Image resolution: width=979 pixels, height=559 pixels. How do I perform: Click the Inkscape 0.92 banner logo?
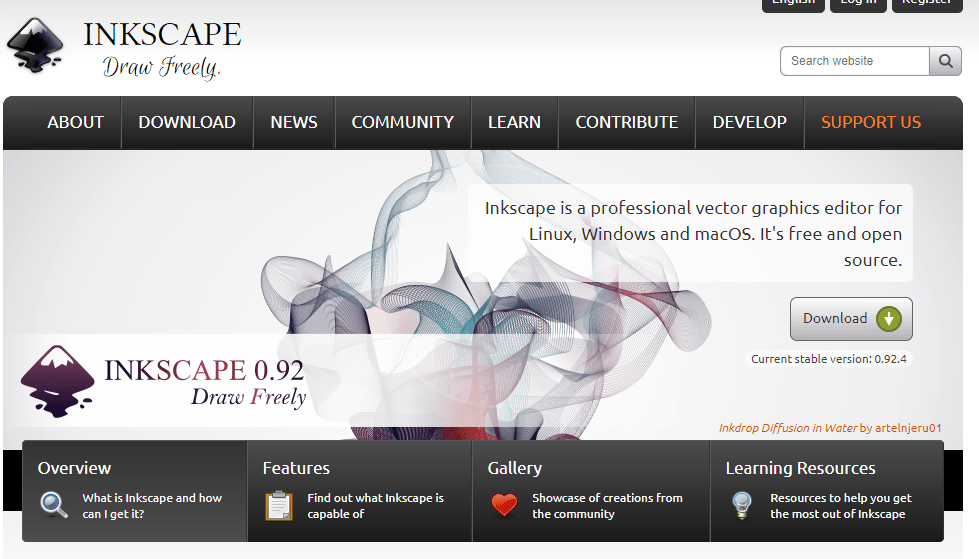(164, 381)
